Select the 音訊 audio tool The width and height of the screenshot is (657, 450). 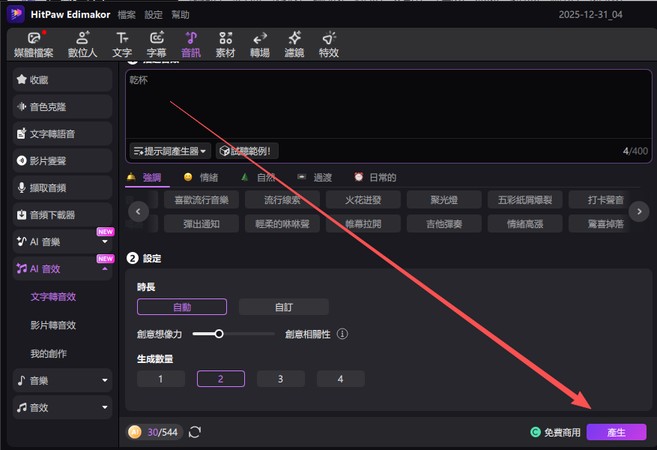click(x=191, y=44)
